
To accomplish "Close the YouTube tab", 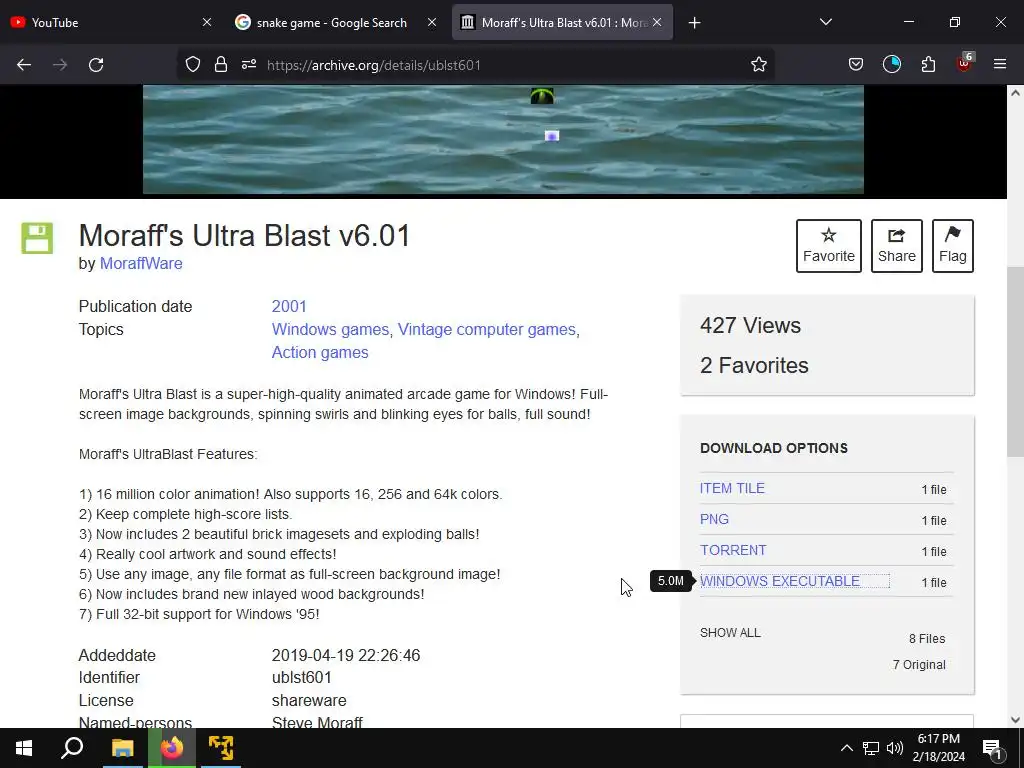I will (x=207, y=22).
